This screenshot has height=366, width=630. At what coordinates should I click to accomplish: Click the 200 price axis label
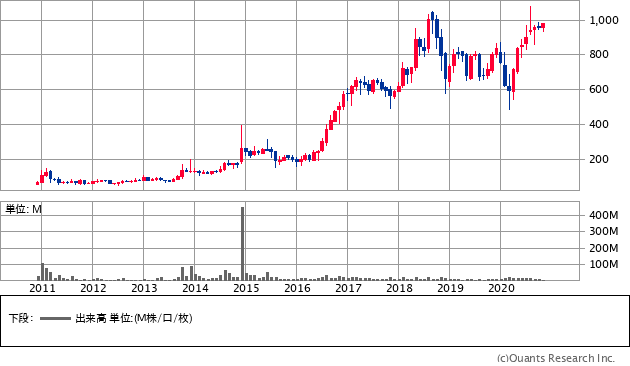pos(599,159)
